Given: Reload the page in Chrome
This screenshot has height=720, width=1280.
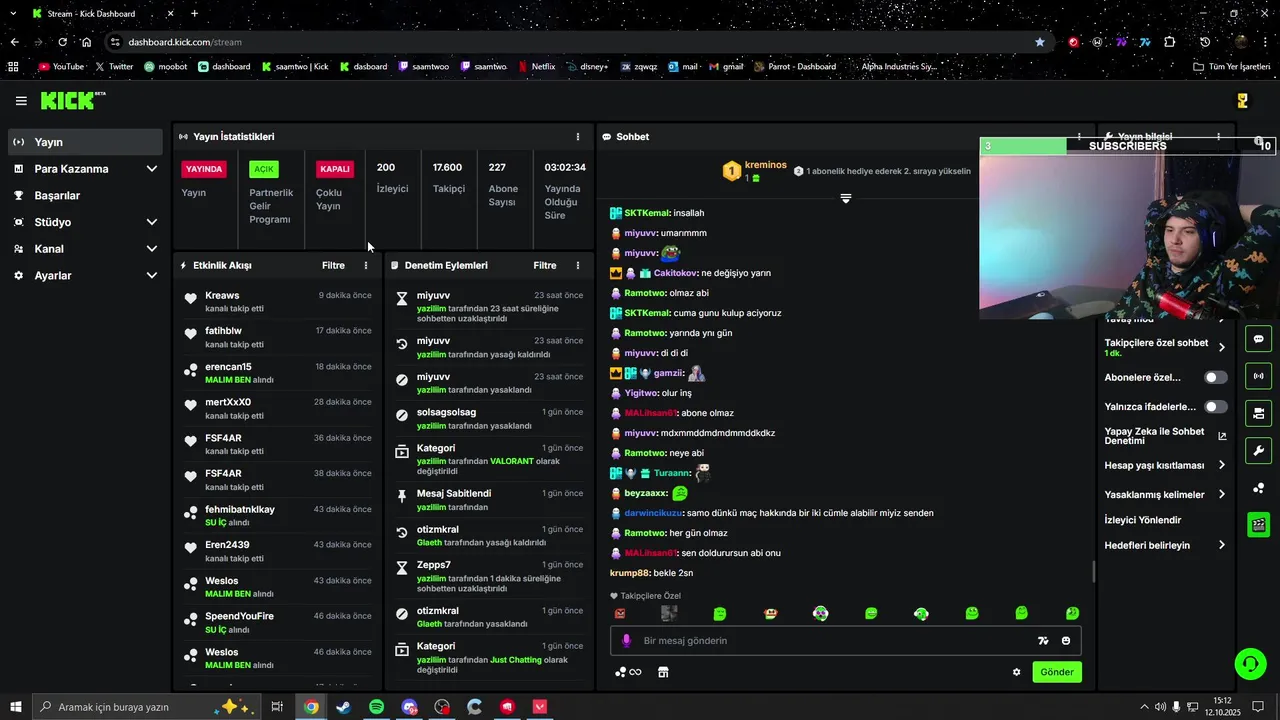Looking at the screenshot, I should (62, 42).
